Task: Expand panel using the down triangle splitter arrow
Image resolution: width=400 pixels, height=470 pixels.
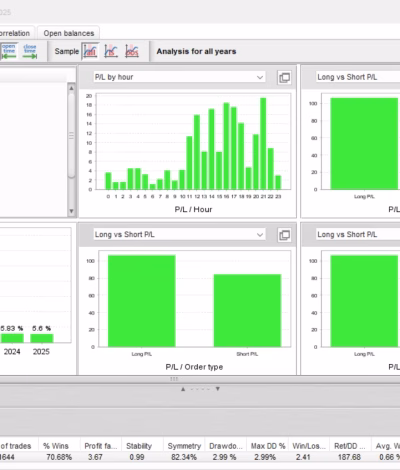Action: click(x=218, y=389)
